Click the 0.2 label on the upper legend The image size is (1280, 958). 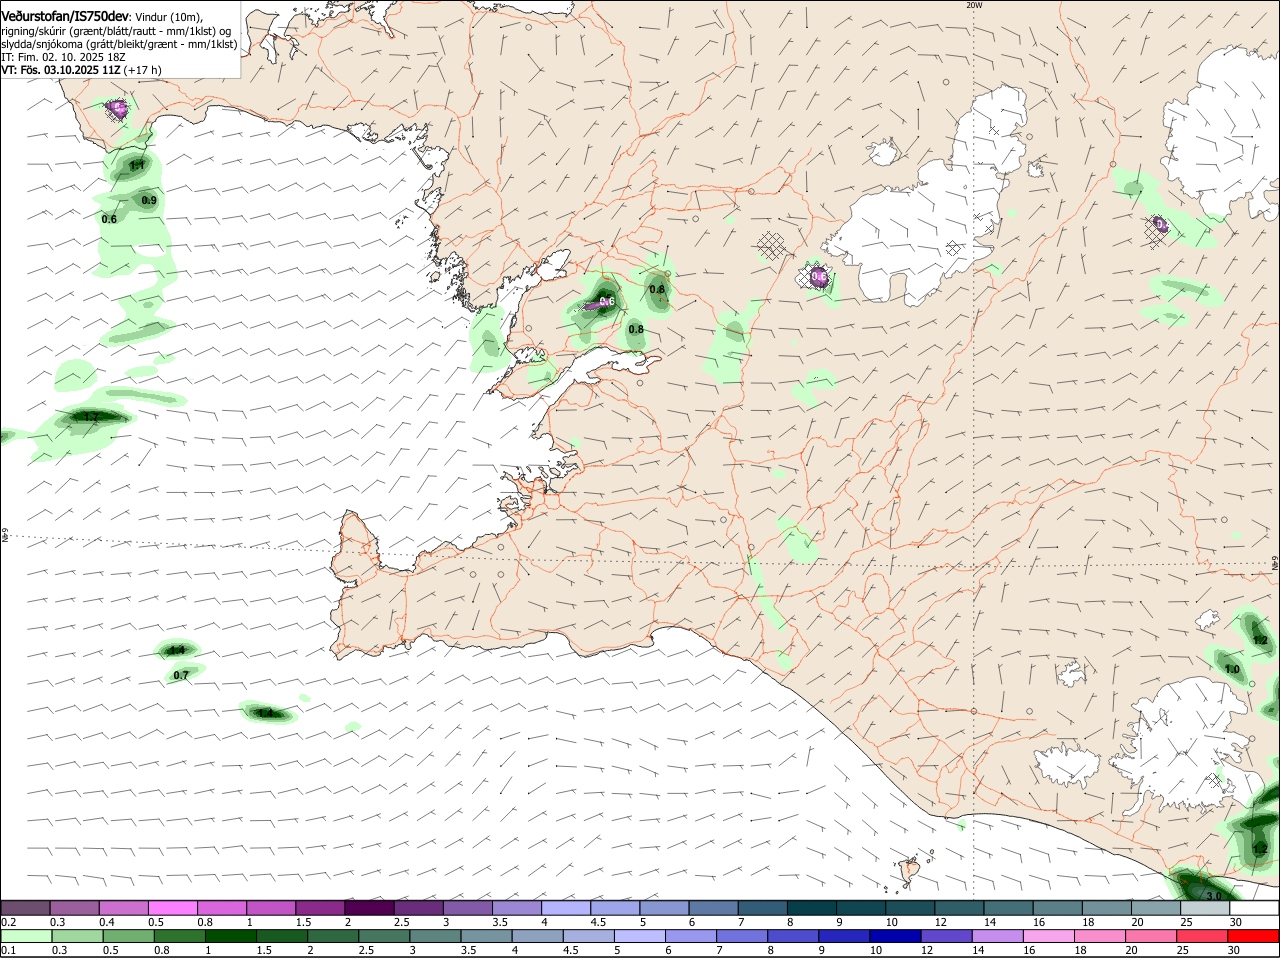8,922
